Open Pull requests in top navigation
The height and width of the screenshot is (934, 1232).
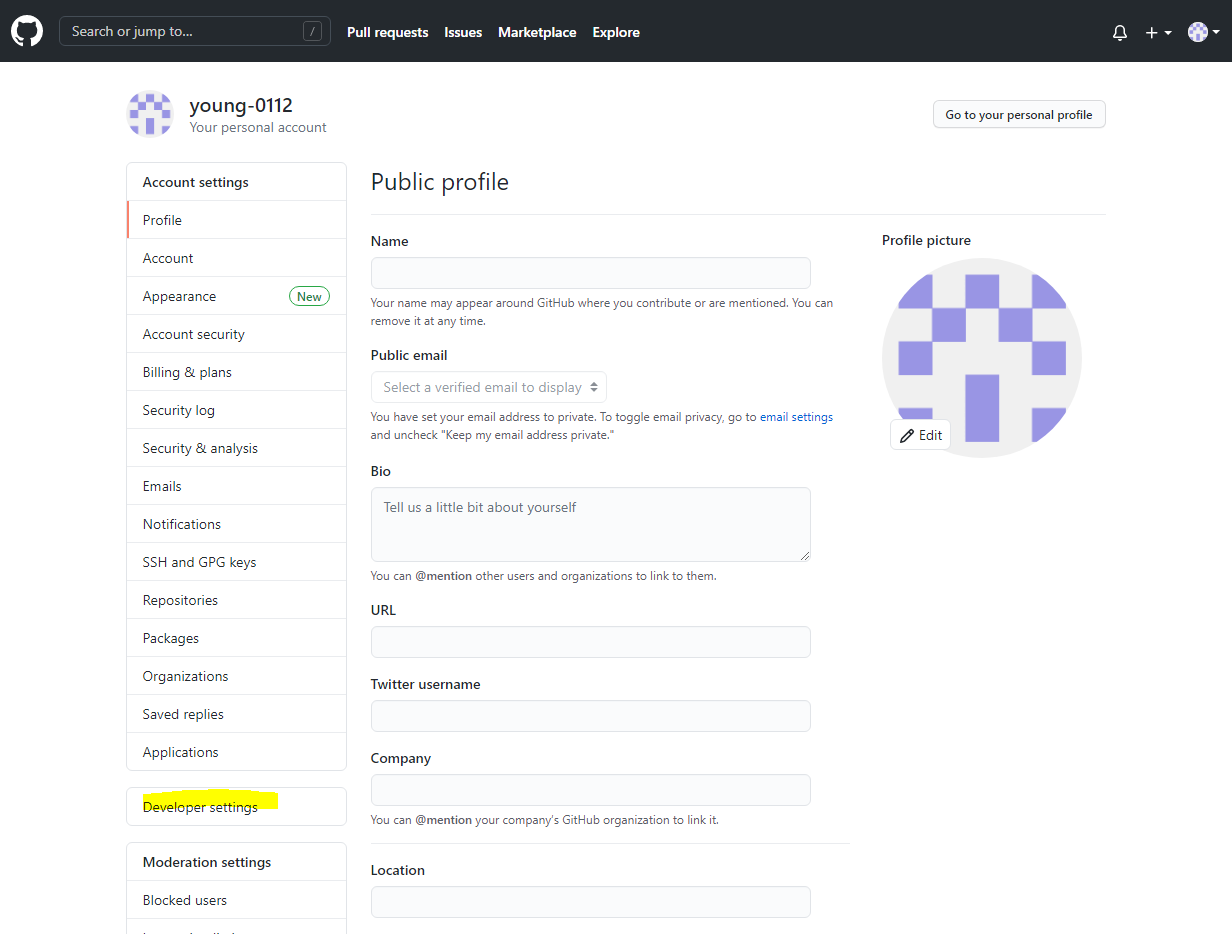pos(387,32)
